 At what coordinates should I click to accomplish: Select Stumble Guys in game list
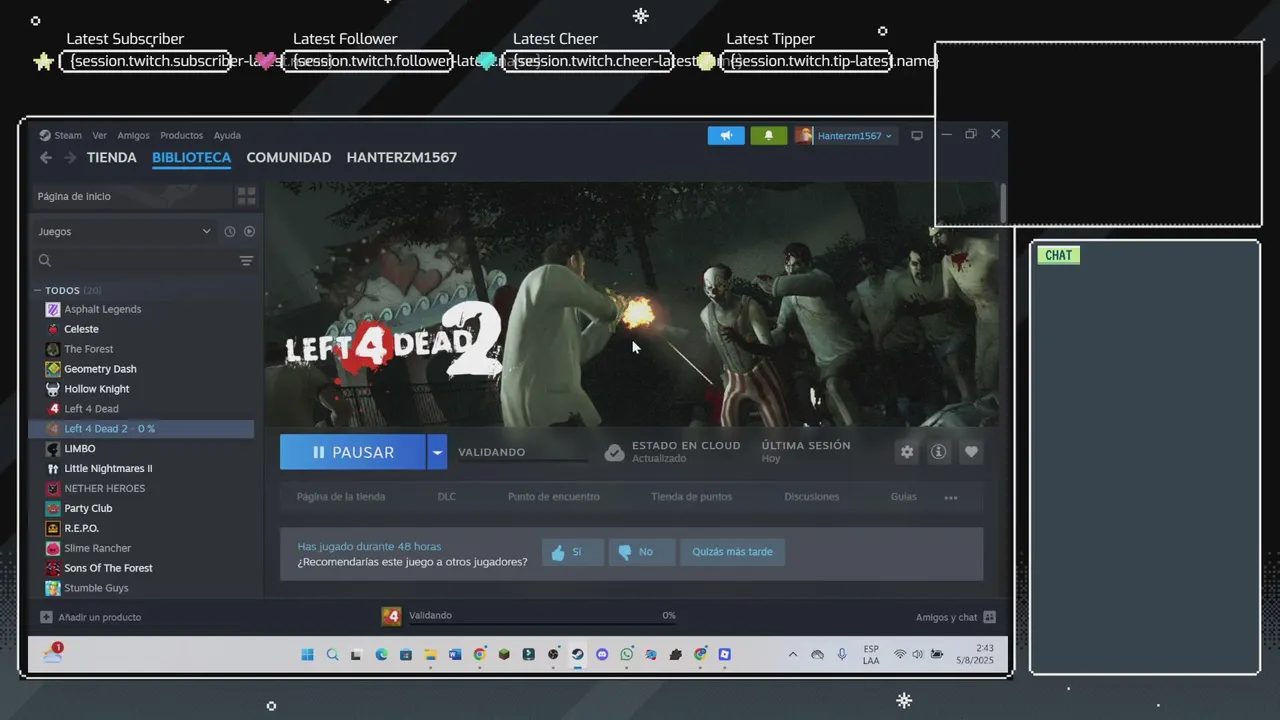pyautogui.click(x=141, y=588)
